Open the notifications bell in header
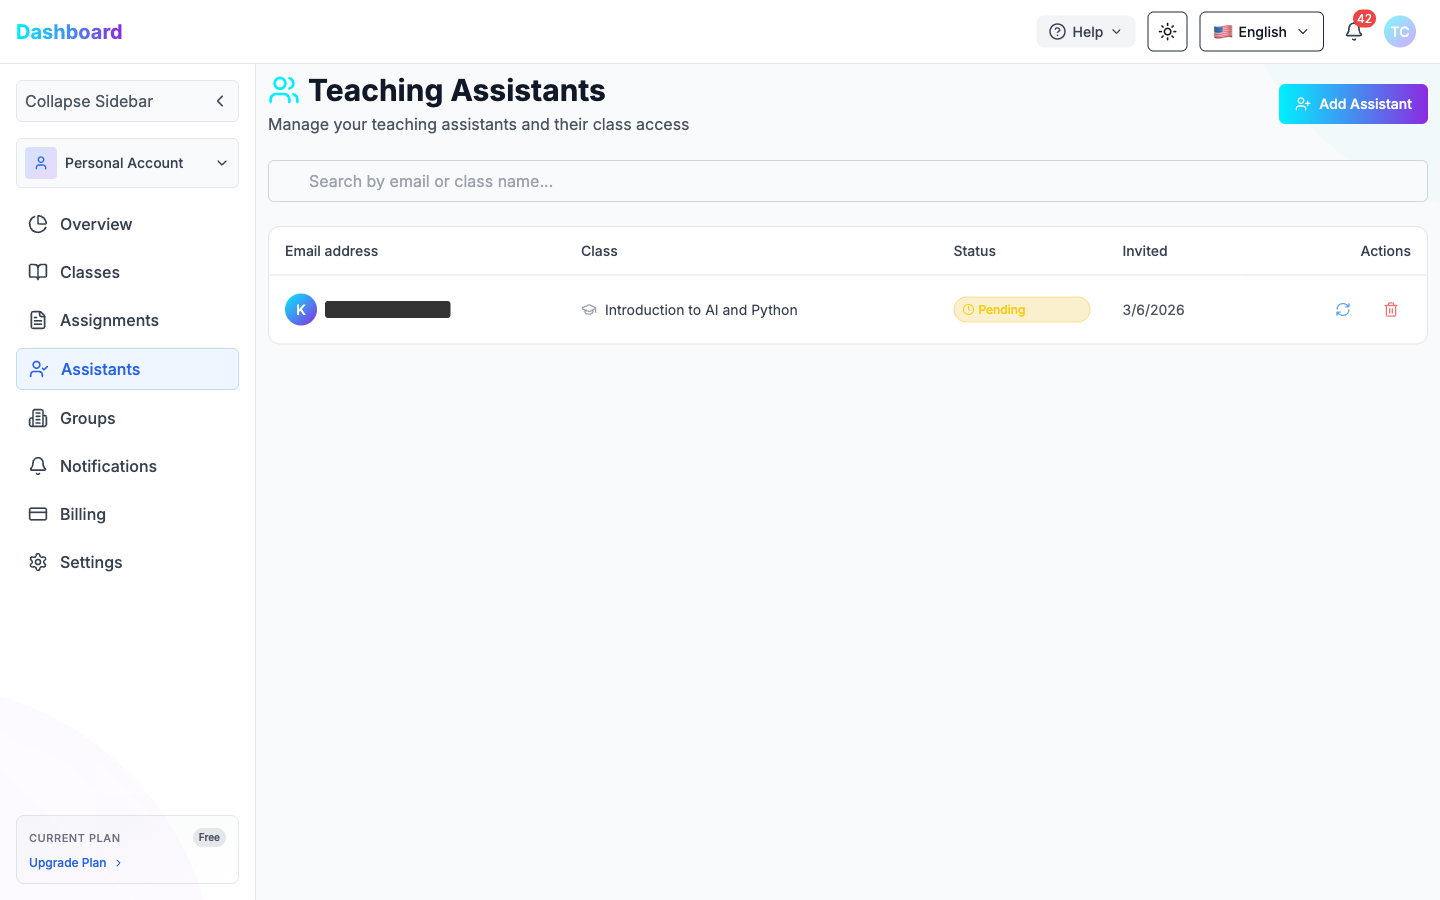This screenshot has height=900, width=1440. click(1354, 32)
